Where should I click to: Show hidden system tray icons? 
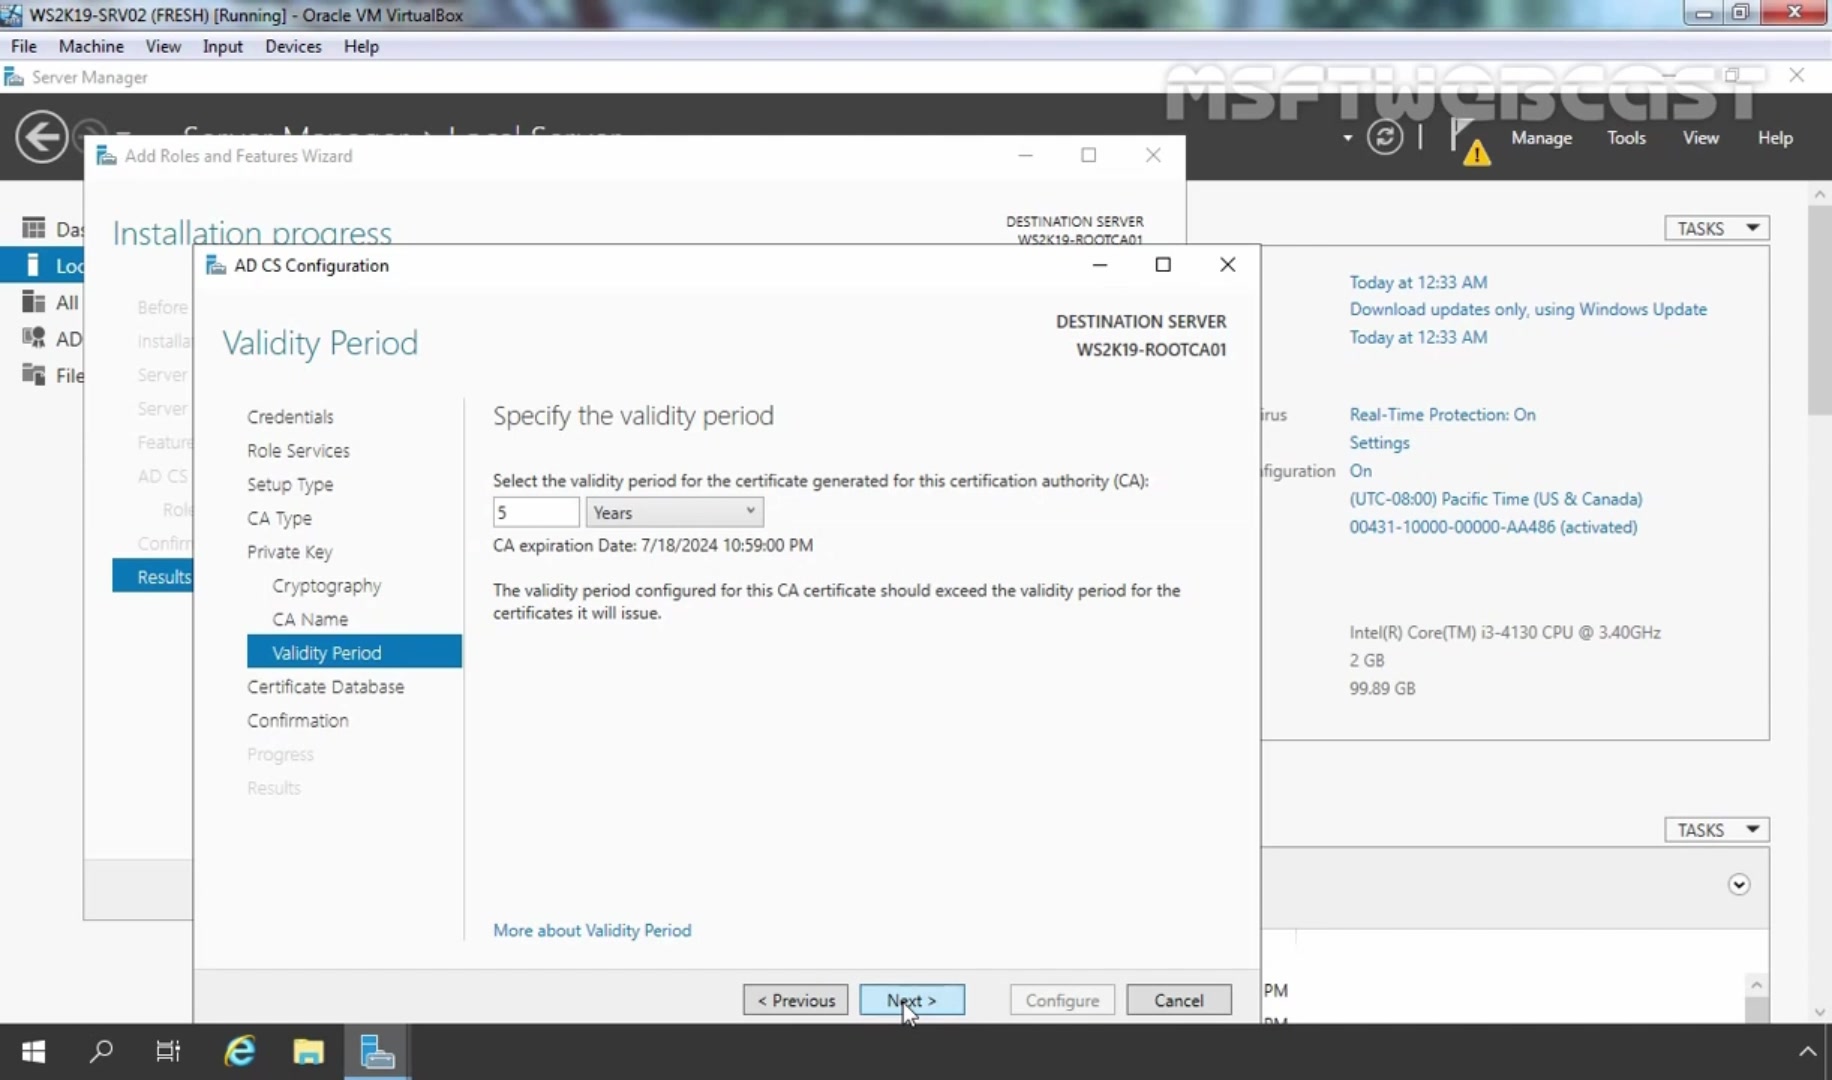1807,1051
